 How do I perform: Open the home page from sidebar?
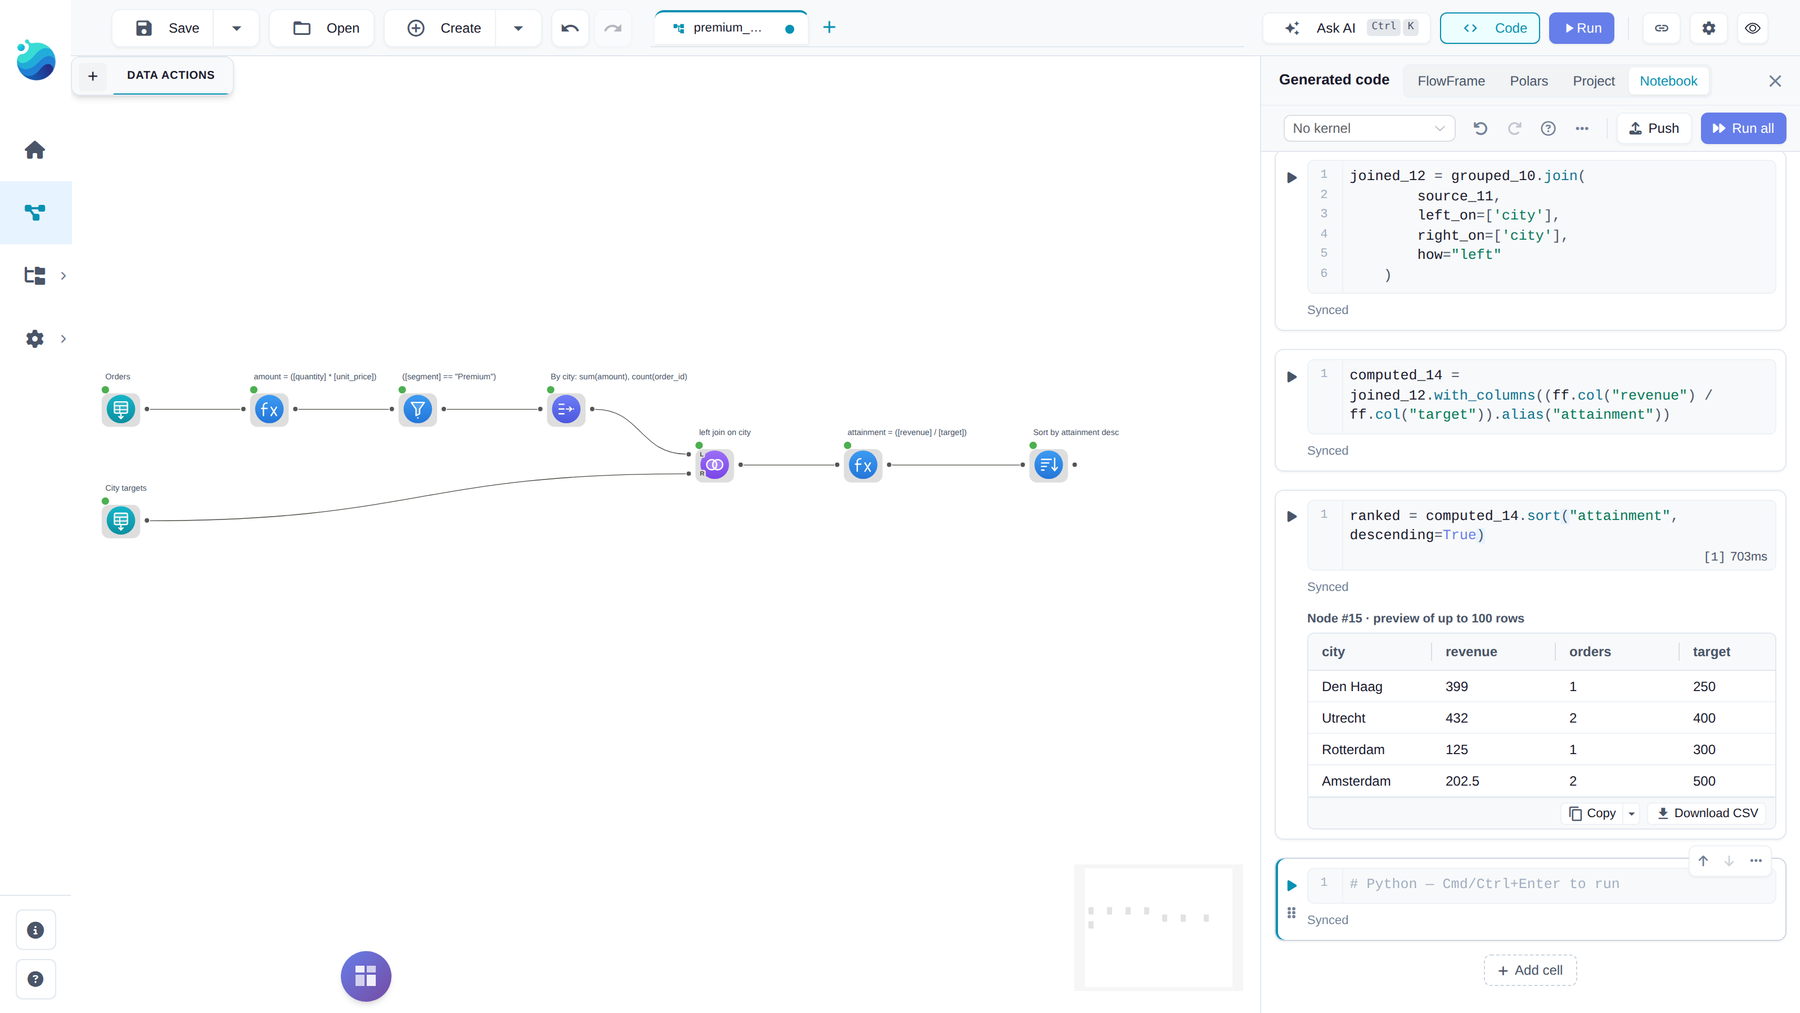[35, 150]
